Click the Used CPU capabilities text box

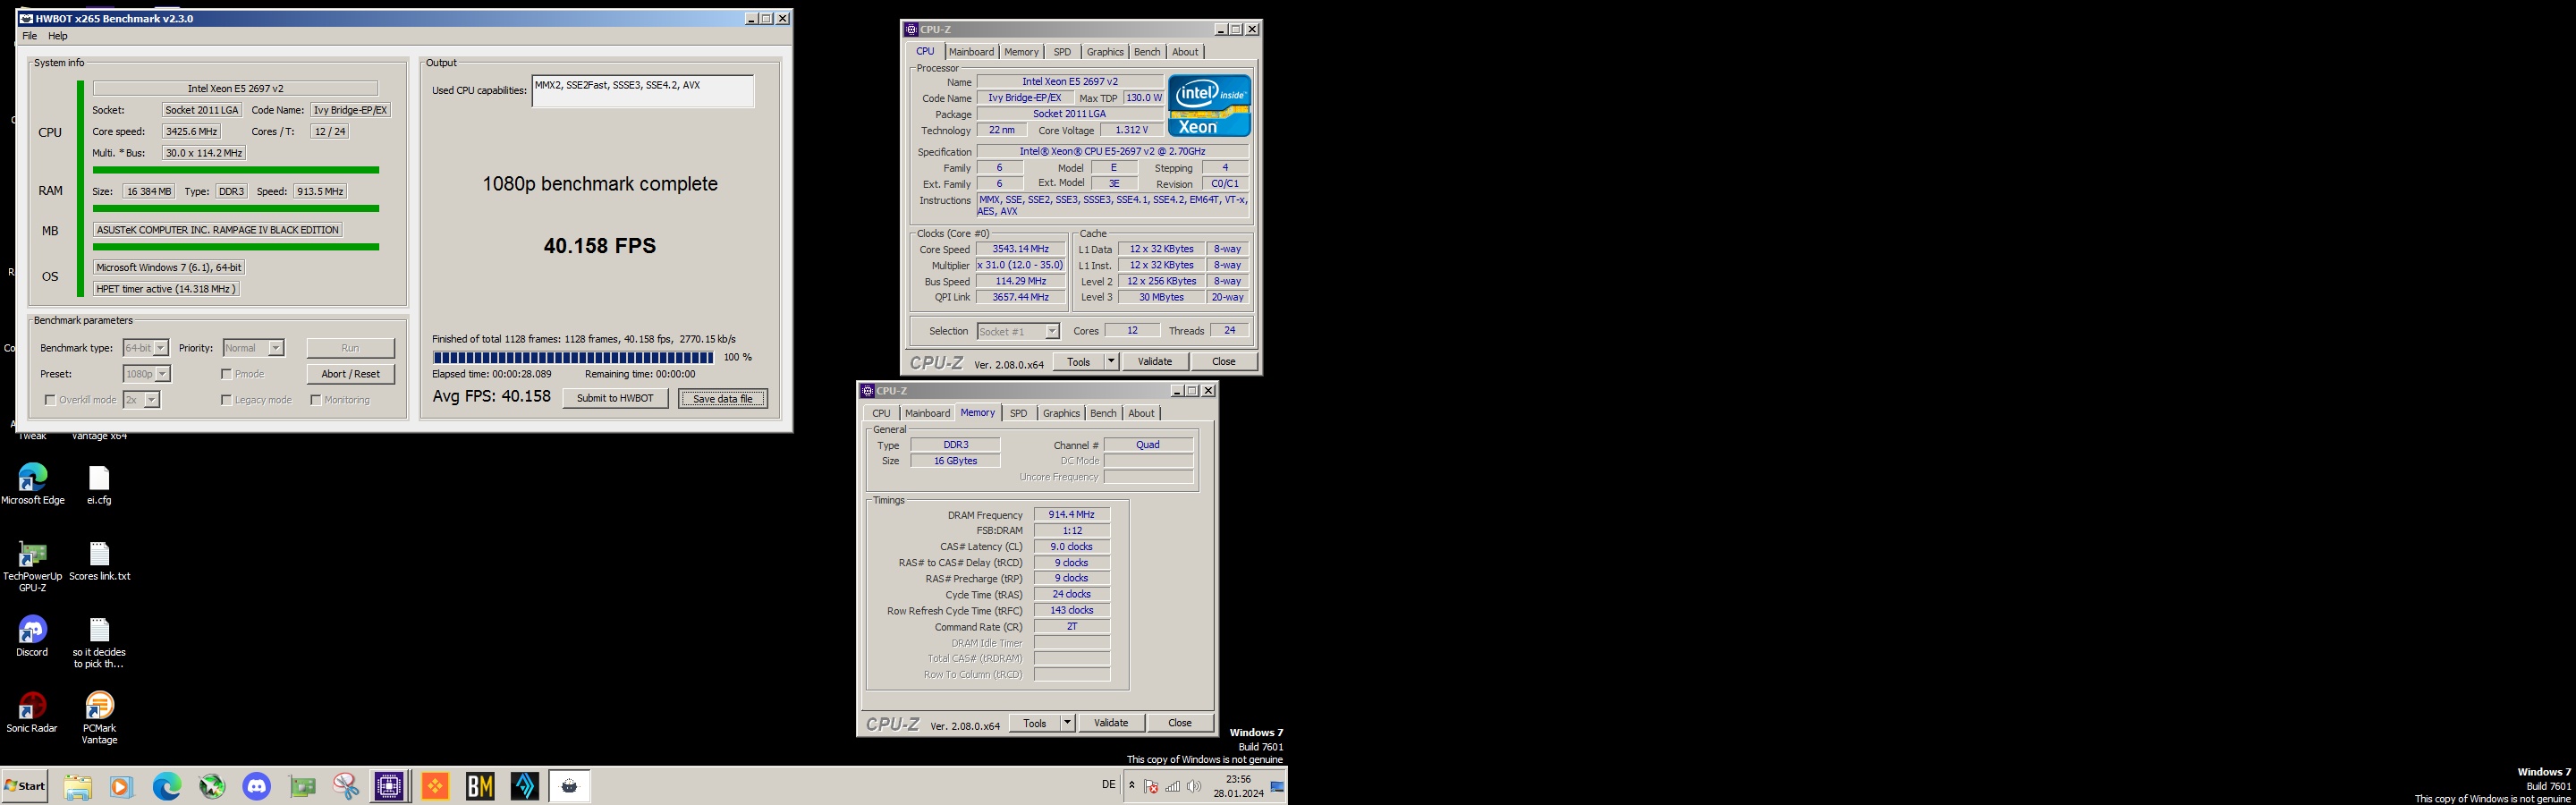click(x=643, y=91)
